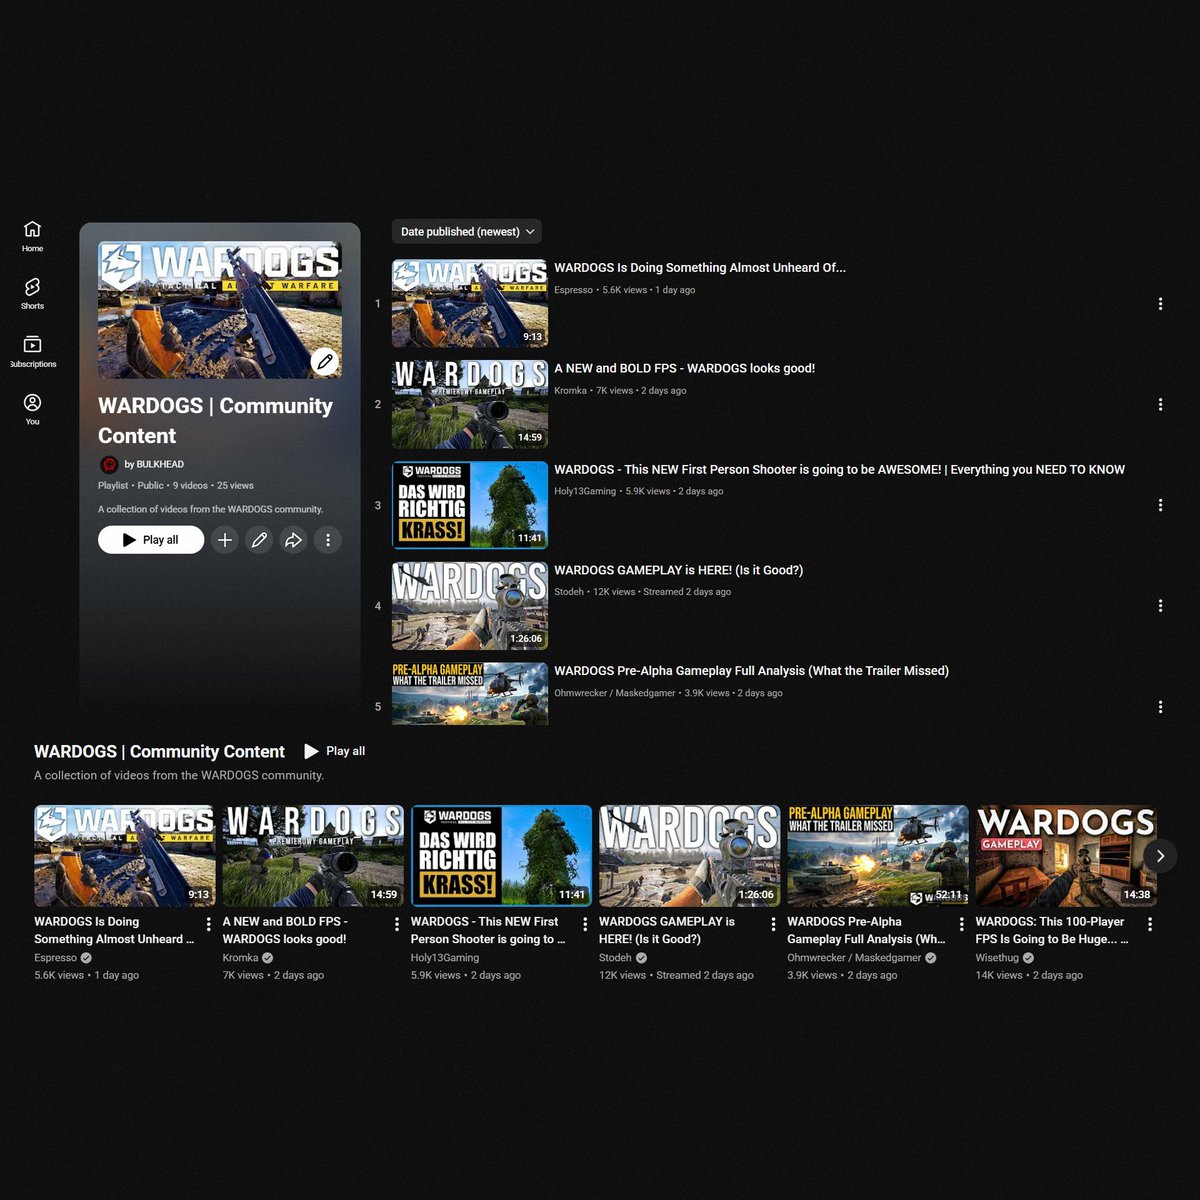This screenshot has height=1200, width=1200.
Task: Open Stodeh channel in the playlist row
Action: 569,592
